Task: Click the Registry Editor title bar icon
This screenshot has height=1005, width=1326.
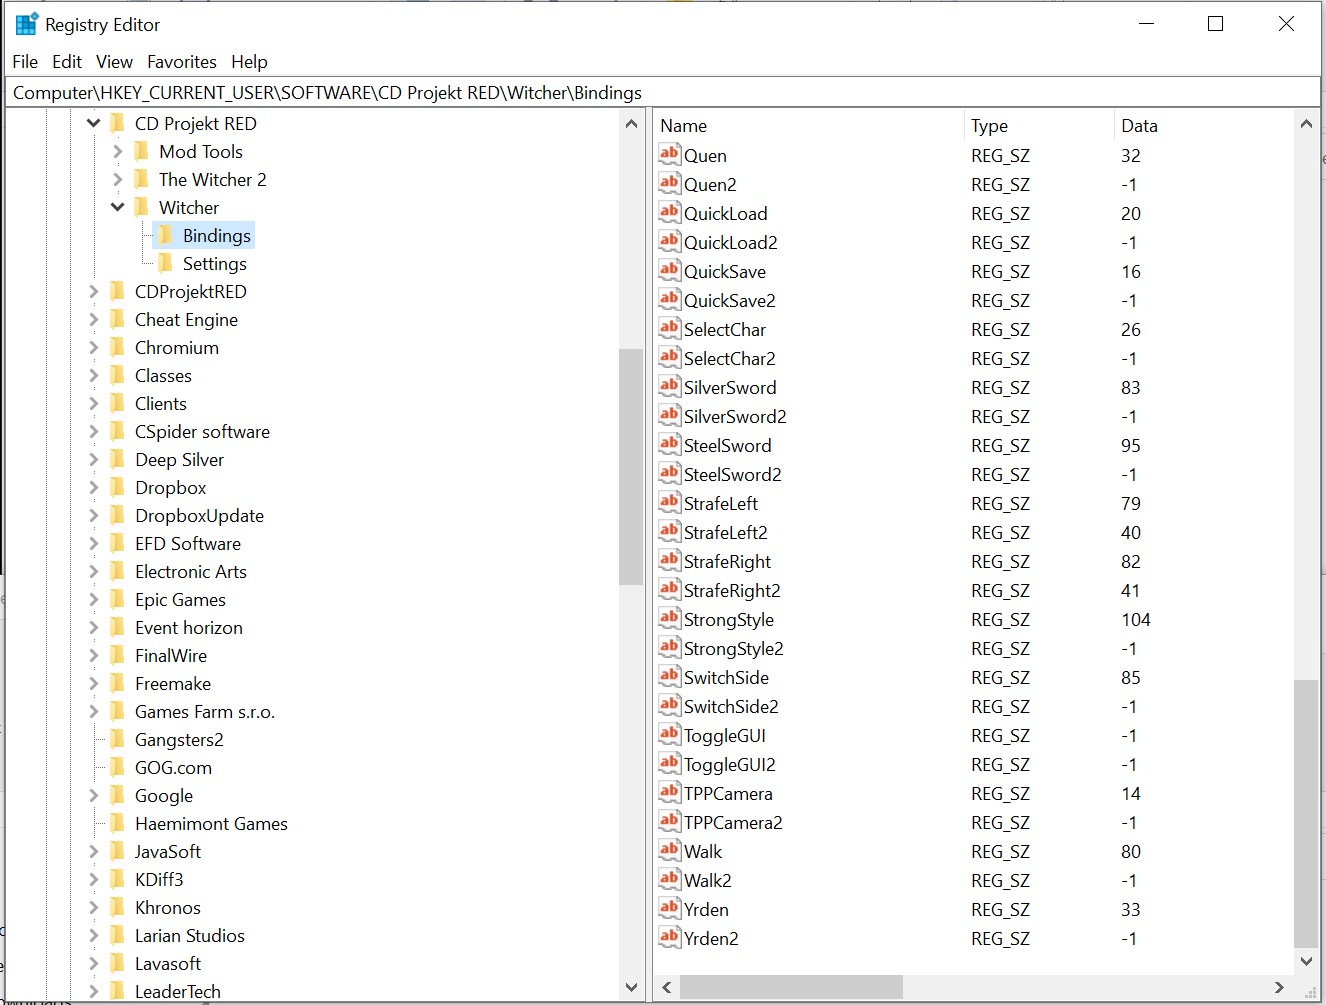Action: click(x=27, y=24)
